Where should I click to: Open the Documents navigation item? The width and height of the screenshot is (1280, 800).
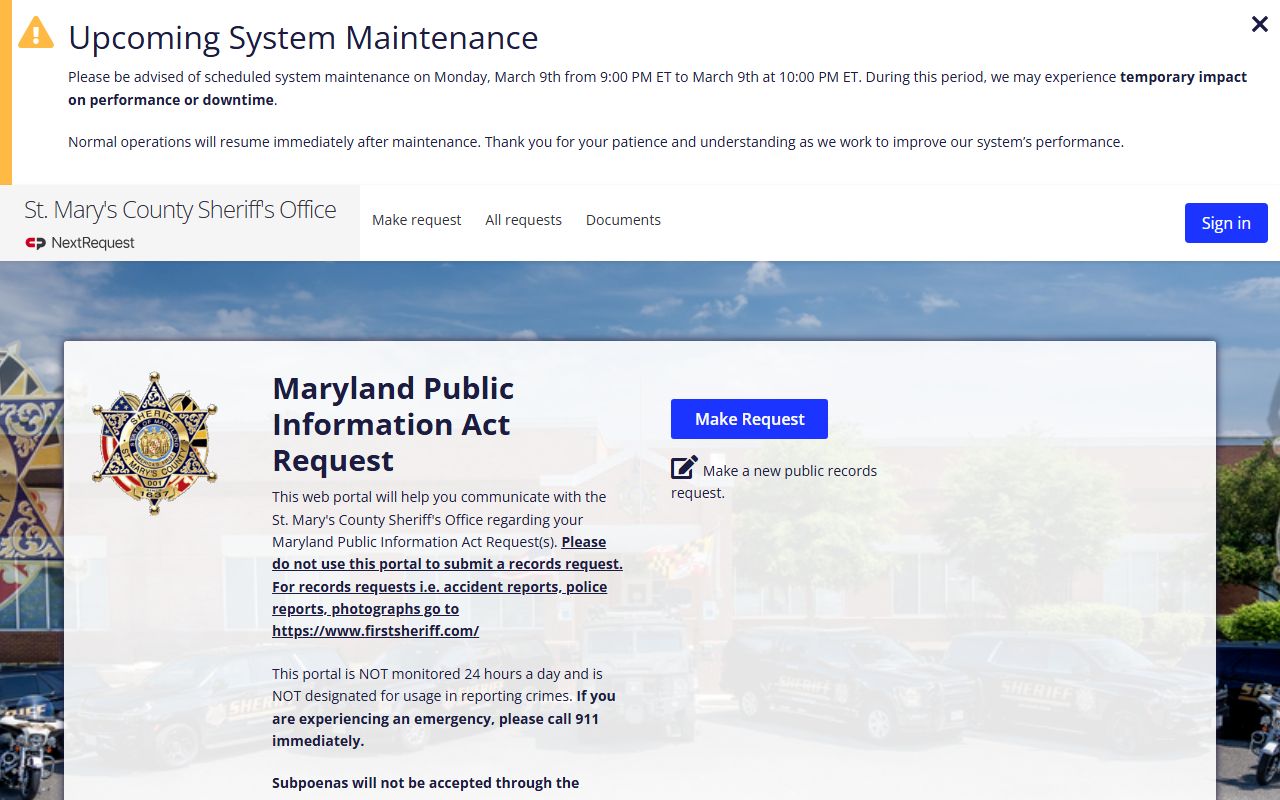pos(623,220)
